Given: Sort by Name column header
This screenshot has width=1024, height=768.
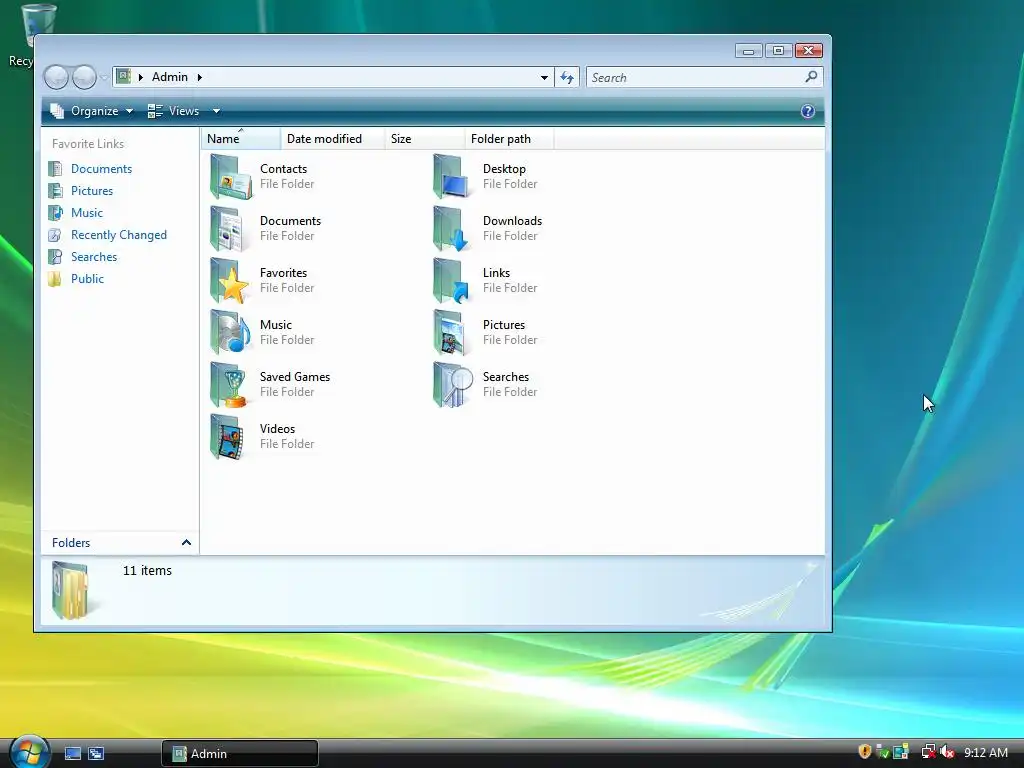Looking at the screenshot, I should pyautogui.click(x=240, y=138).
